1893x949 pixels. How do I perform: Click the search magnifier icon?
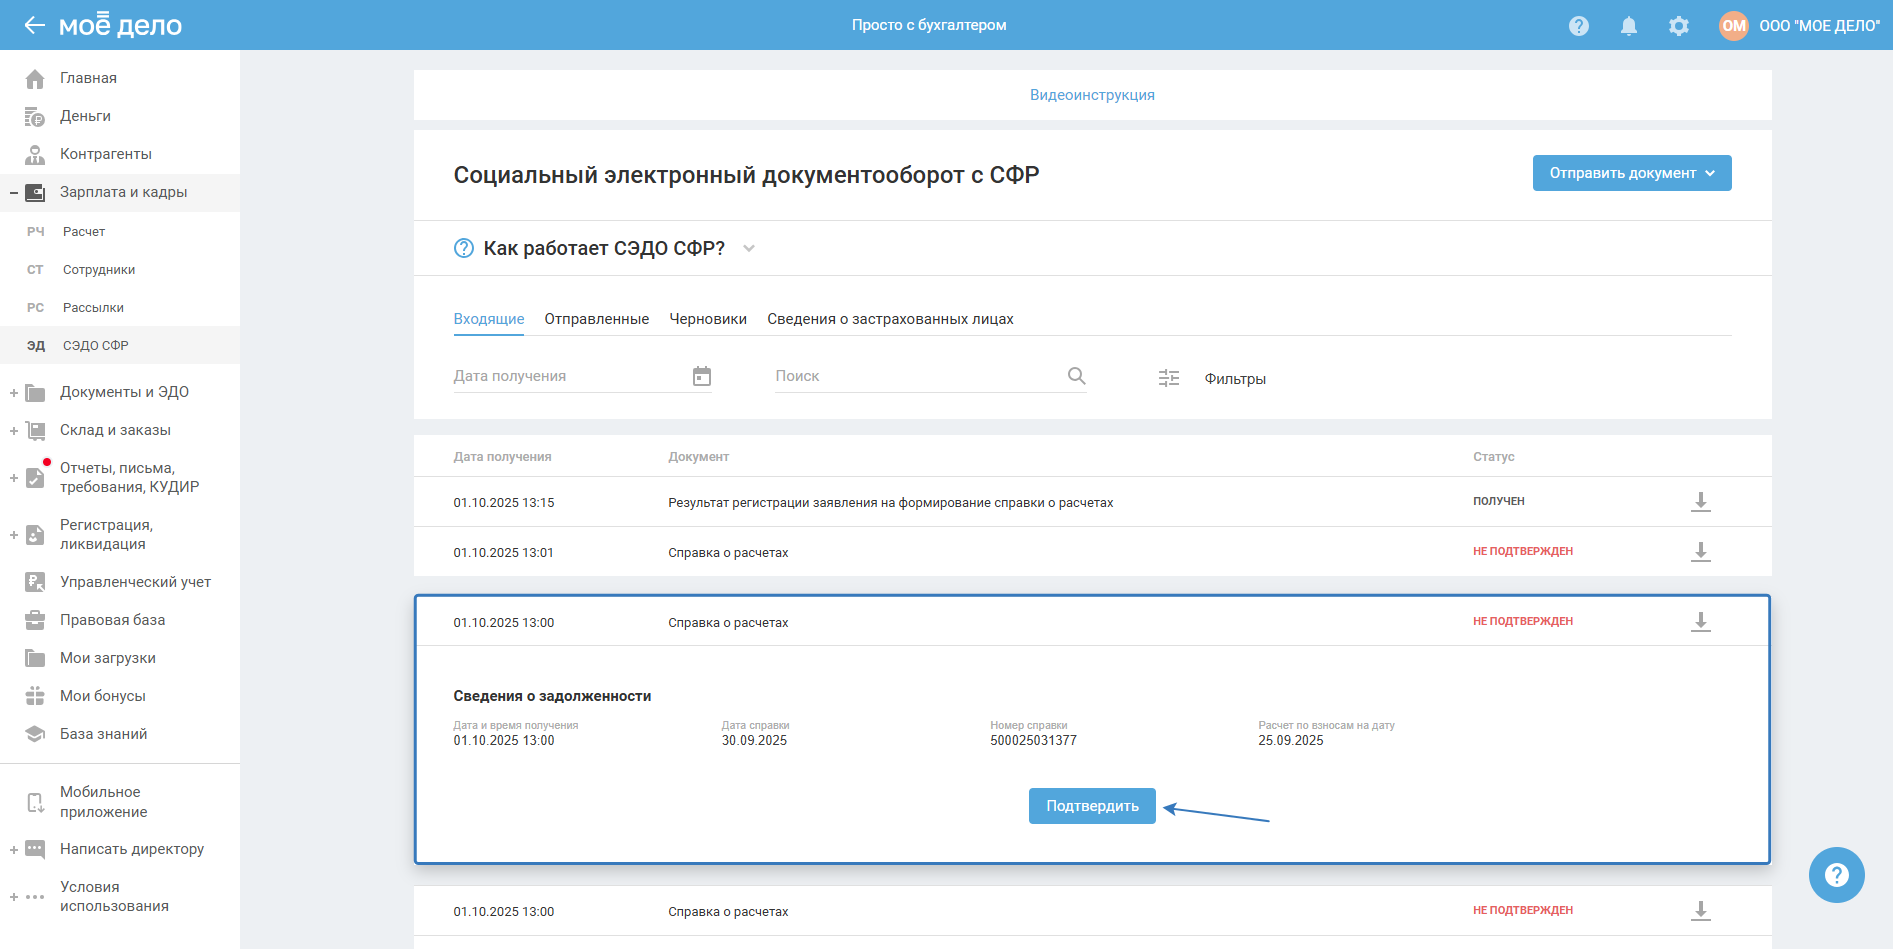click(x=1077, y=376)
